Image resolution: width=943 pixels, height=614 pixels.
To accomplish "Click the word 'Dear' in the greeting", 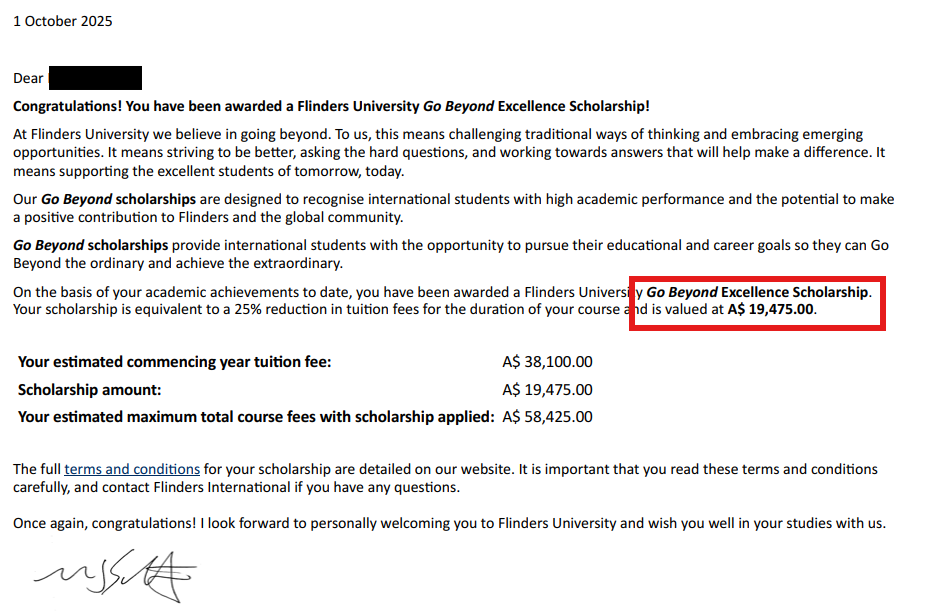I will pyautogui.click(x=29, y=78).
